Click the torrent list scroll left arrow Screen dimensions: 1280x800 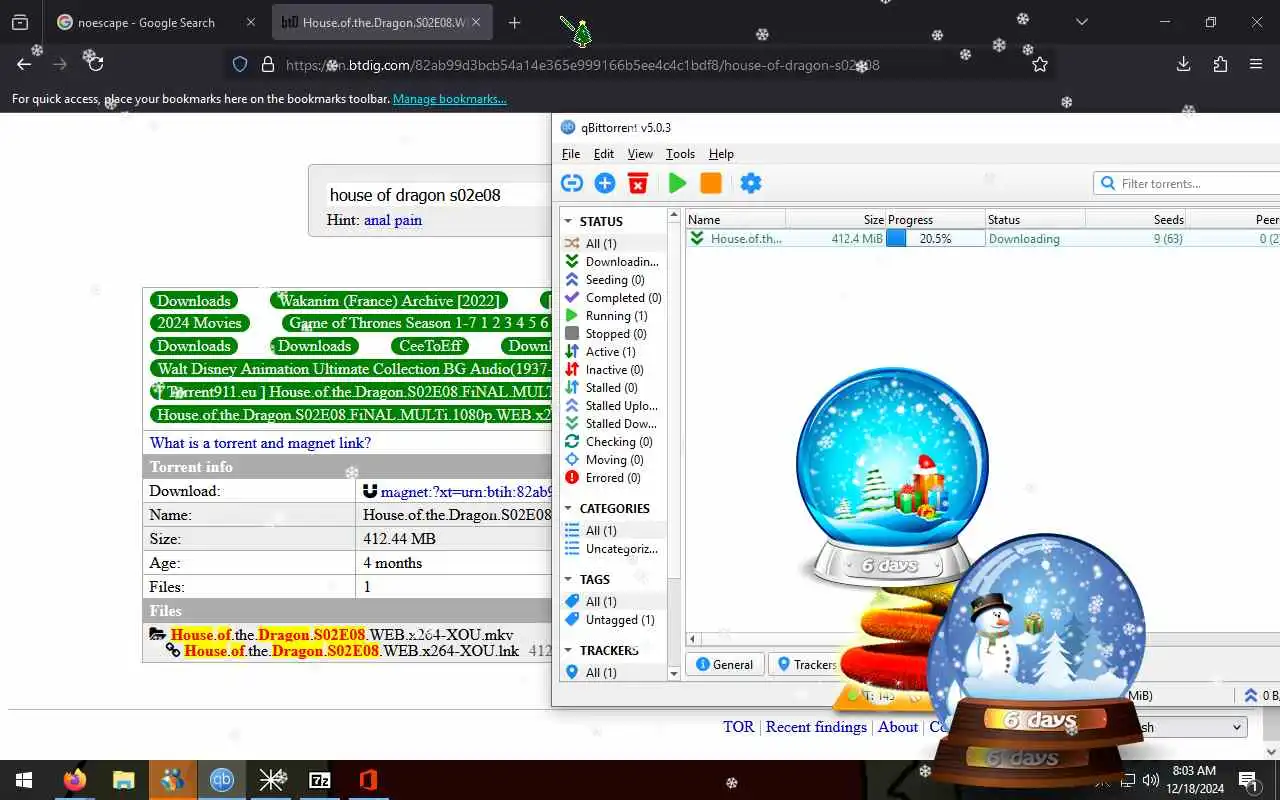pyautogui.click(x=693, y=638)
